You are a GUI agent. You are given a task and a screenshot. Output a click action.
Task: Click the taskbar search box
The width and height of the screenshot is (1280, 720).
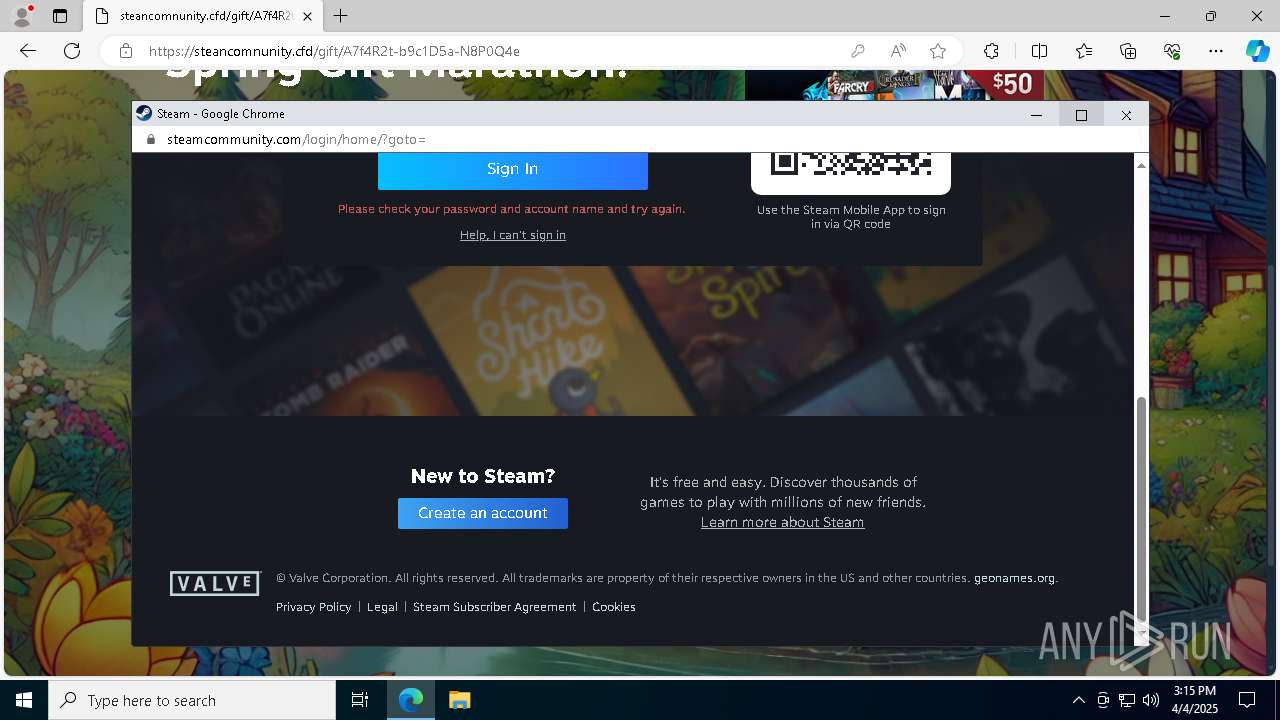[192, 700]
